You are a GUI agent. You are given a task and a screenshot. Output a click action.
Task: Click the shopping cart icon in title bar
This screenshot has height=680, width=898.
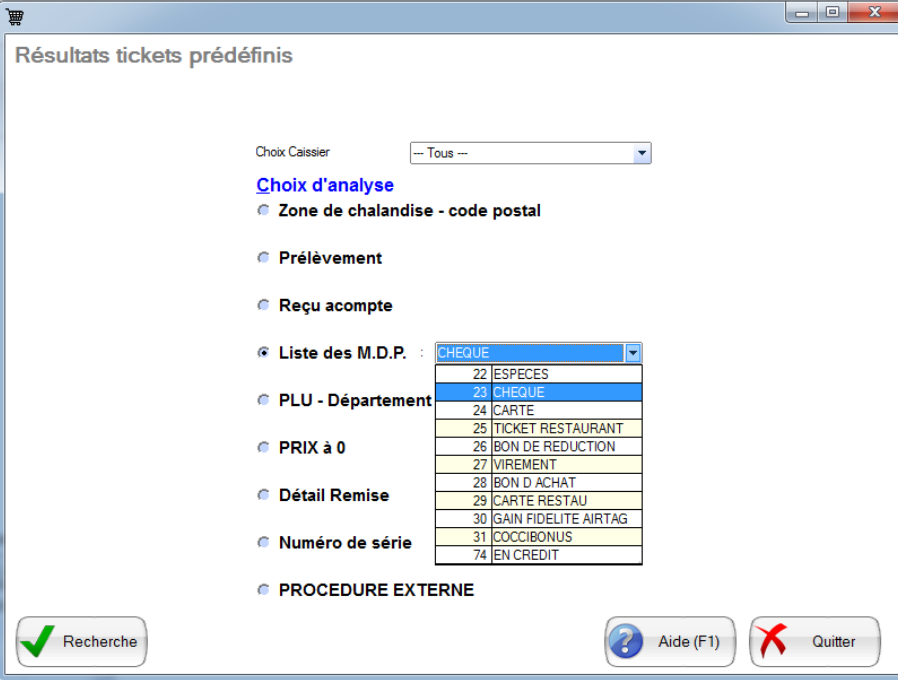point(14,15)
